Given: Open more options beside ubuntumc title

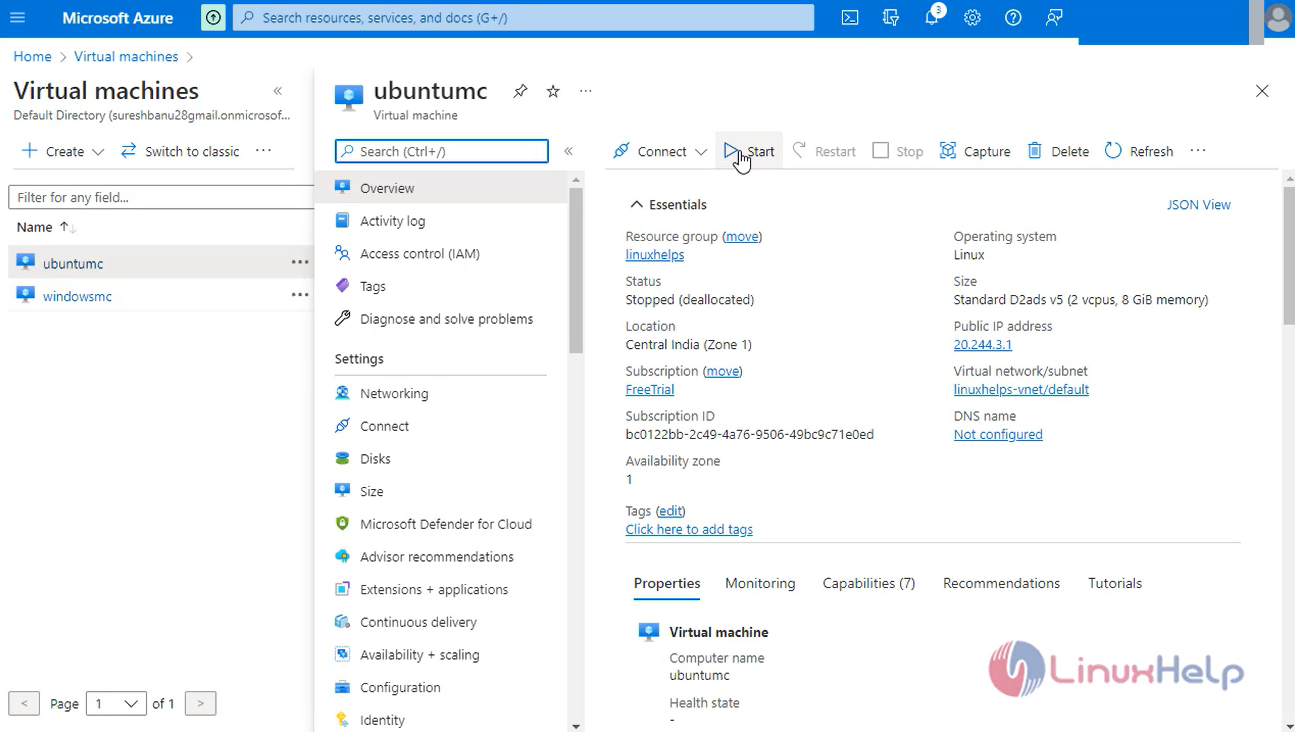Looking at the screenshot, I should click(586, 91).
